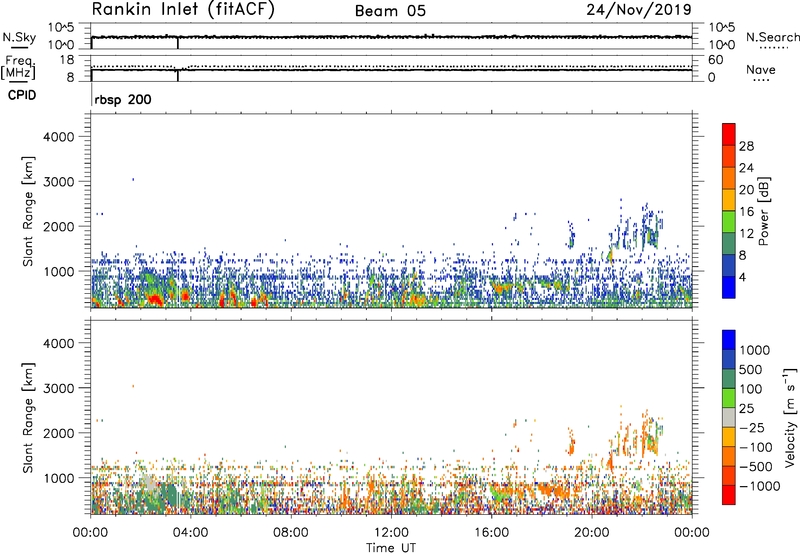Click the 'Time UT' axis label
The image size is (800, 554).
coord(391,548)
